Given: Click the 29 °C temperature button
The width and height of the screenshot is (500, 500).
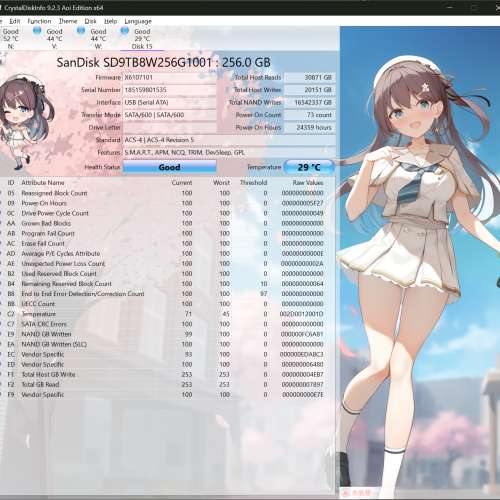Looking at the screenshot, I should (x=309, y=167).
